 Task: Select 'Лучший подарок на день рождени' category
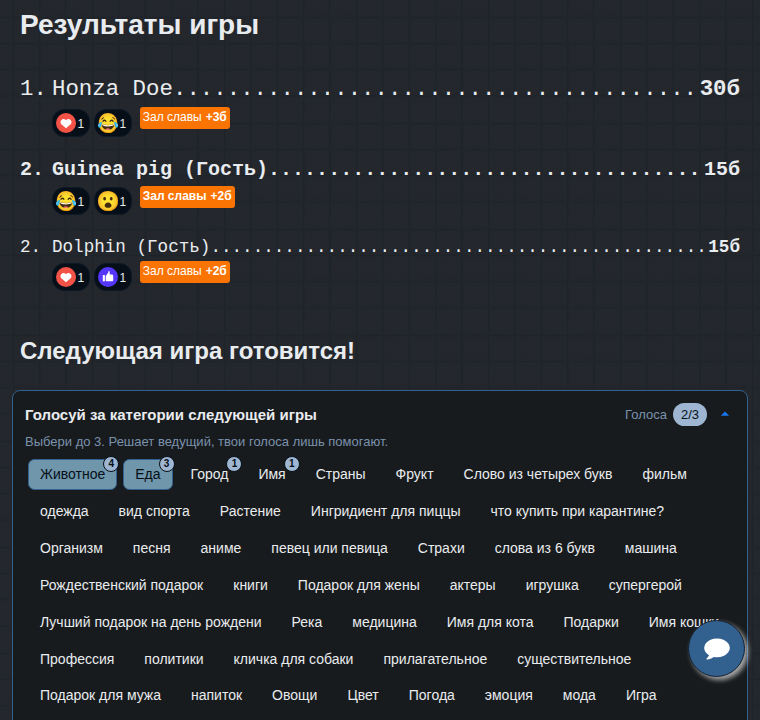[x=150, y=622]
